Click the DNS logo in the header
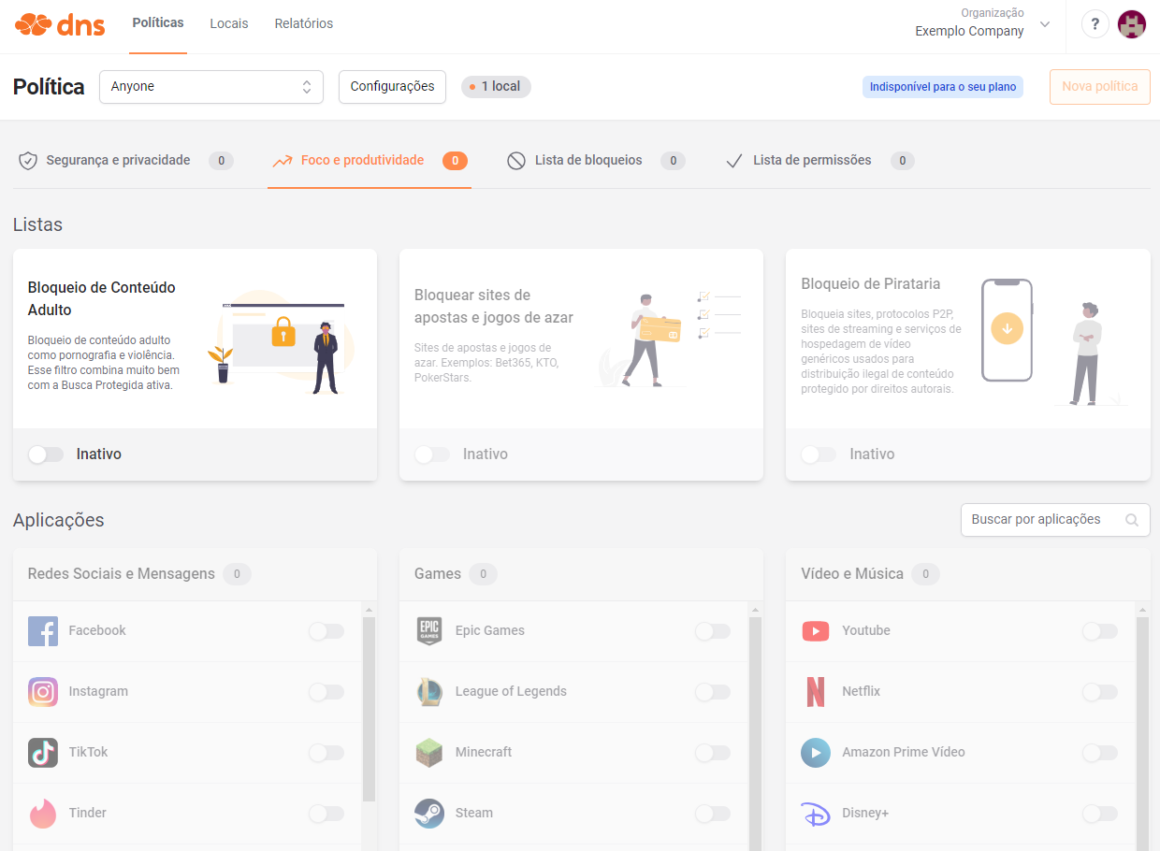This screenshot has height=851, width=1160. point(60,24)
